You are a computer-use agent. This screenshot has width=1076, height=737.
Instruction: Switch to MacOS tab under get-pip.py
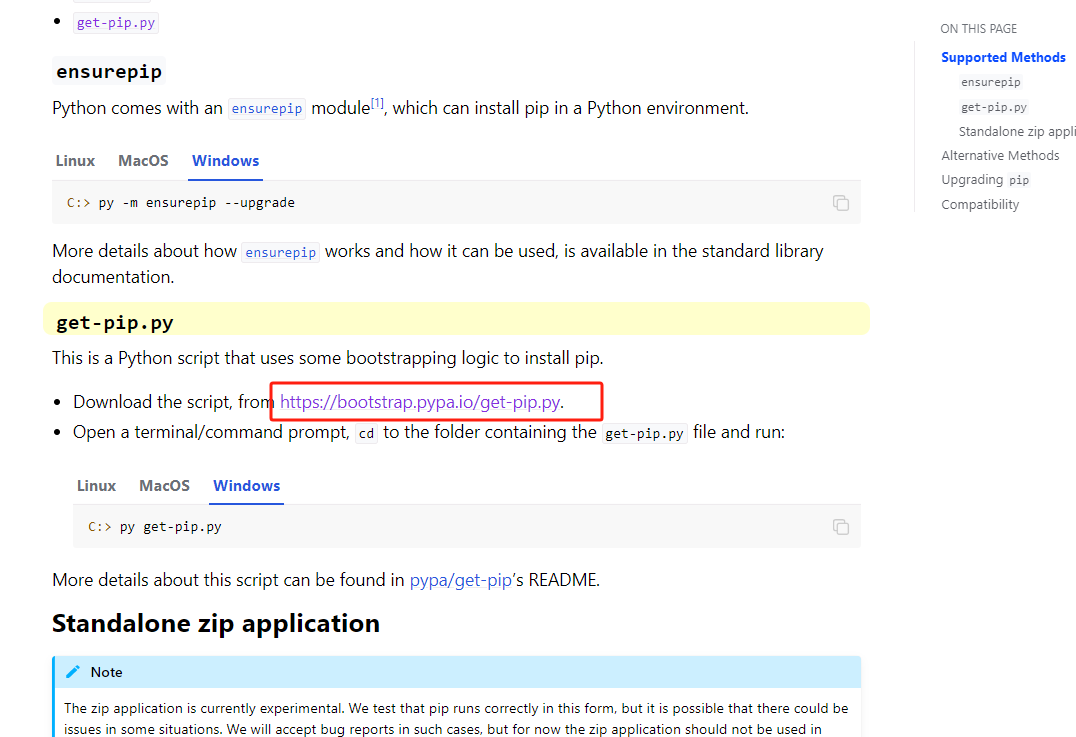(x=164, y=486)
